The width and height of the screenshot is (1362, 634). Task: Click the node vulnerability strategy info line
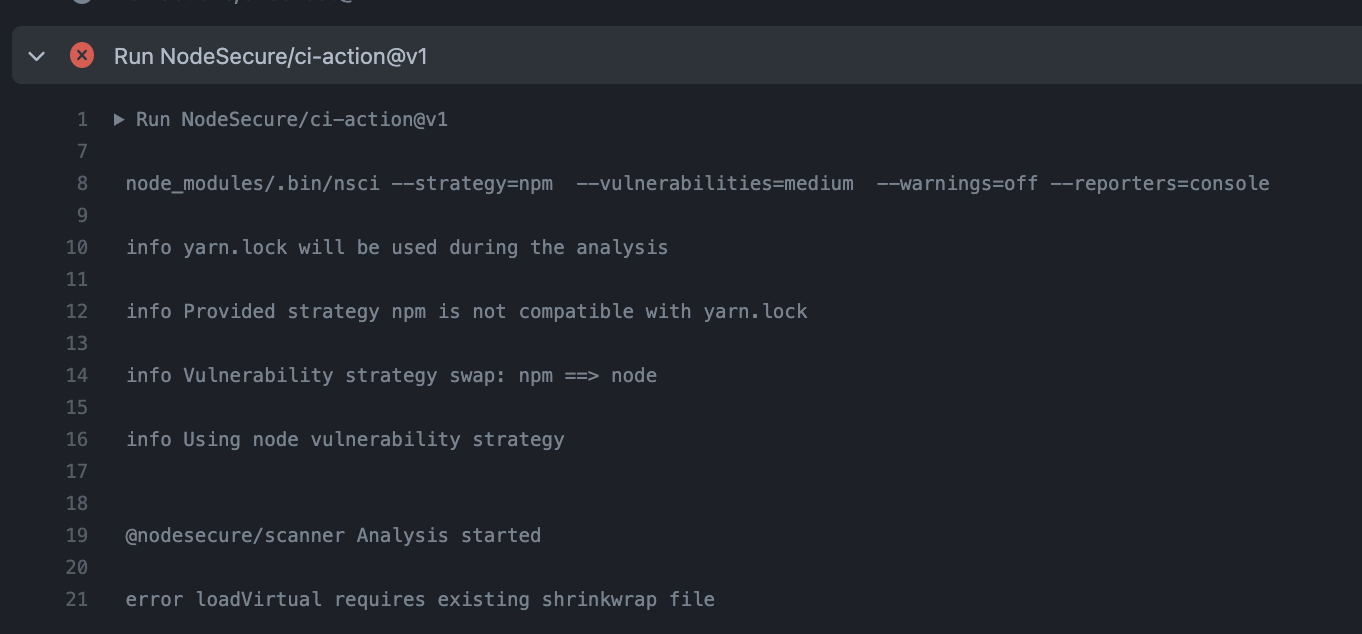345,439
